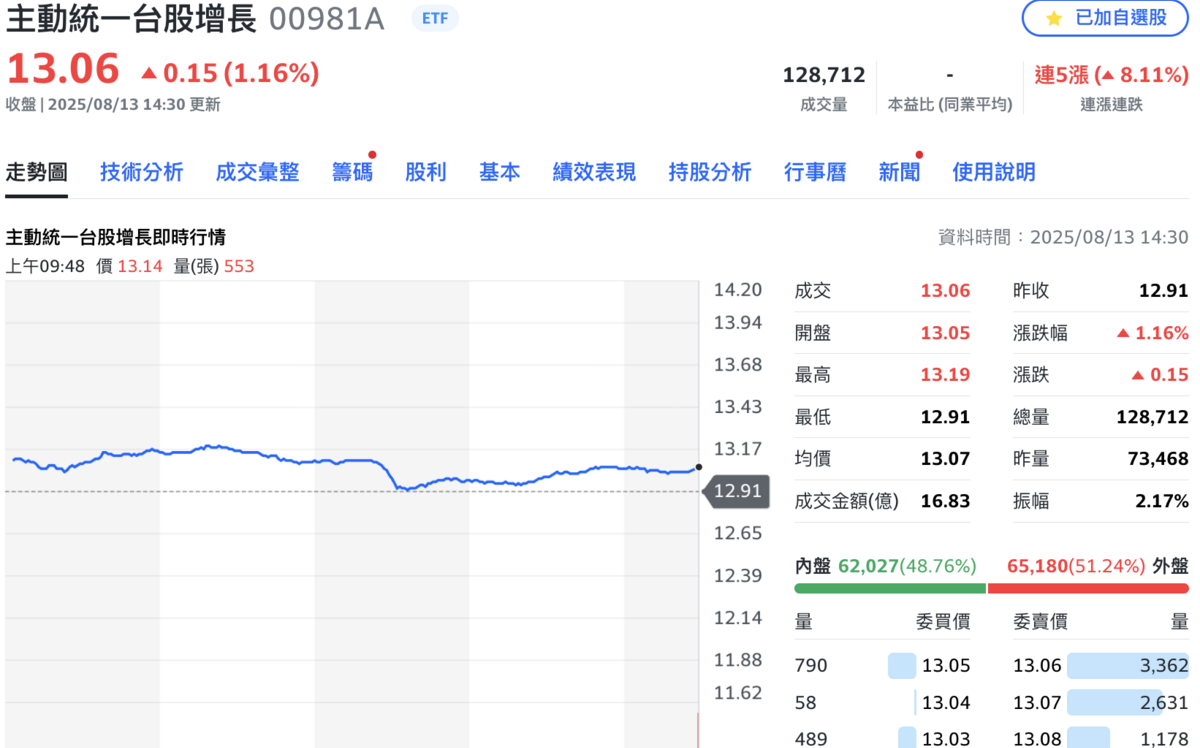Click the large 13.06 price
The image size is (1200, 748).
[63, 69]
